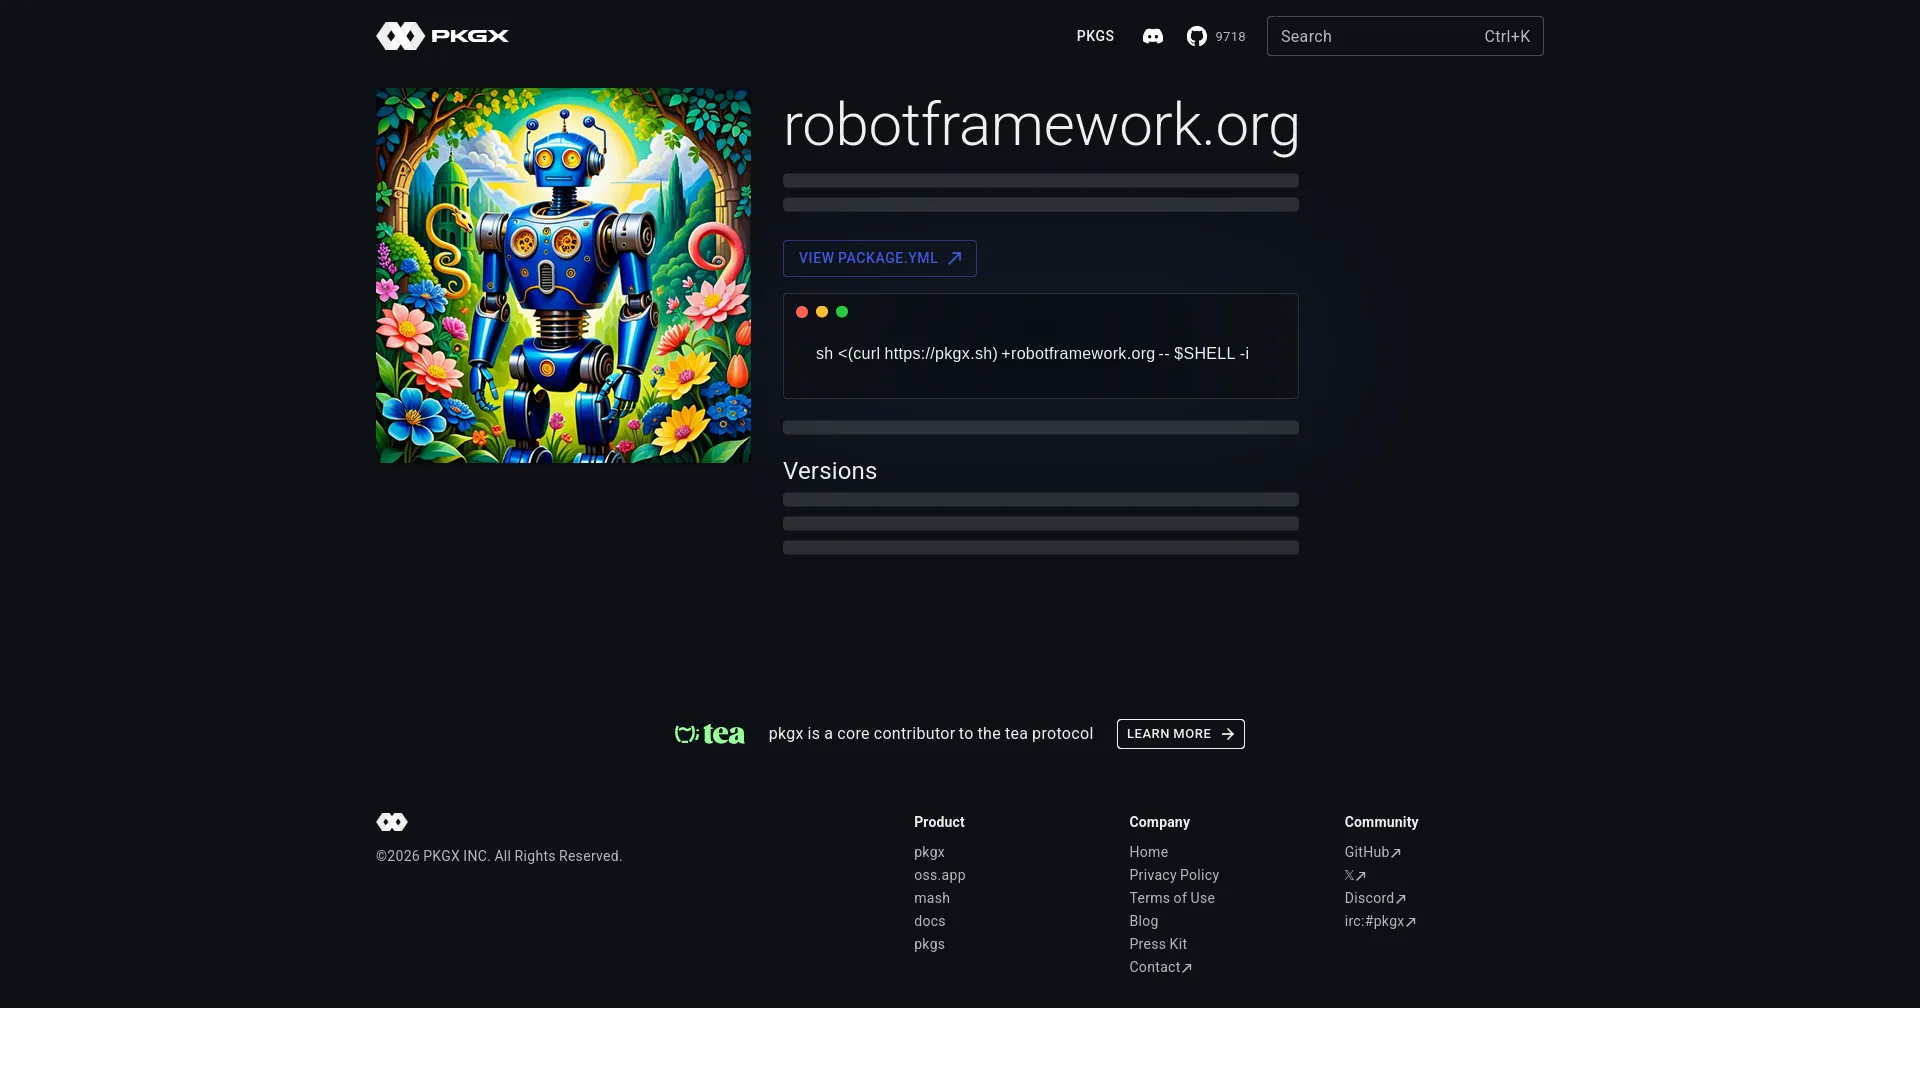The image size is (1920, 1080).
Task: Click the pkgx.sh curl install command text
Action: [1032, 353]
